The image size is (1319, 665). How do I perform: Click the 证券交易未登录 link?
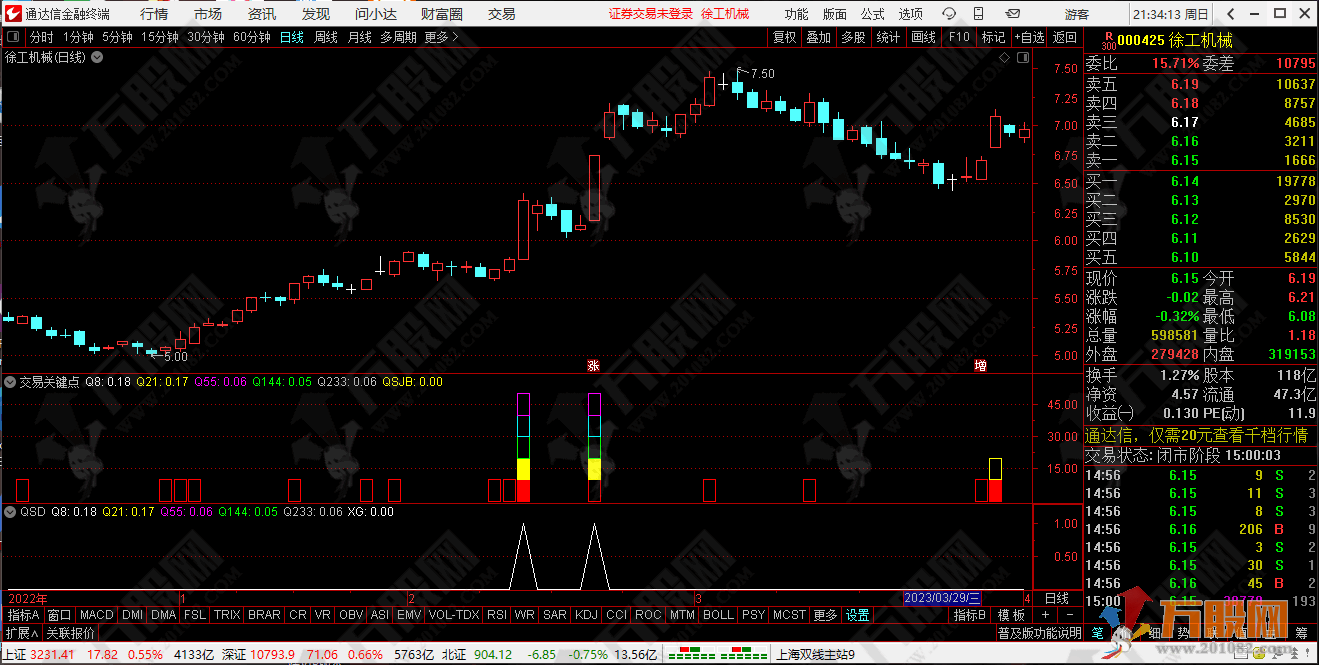click(651, 14)
